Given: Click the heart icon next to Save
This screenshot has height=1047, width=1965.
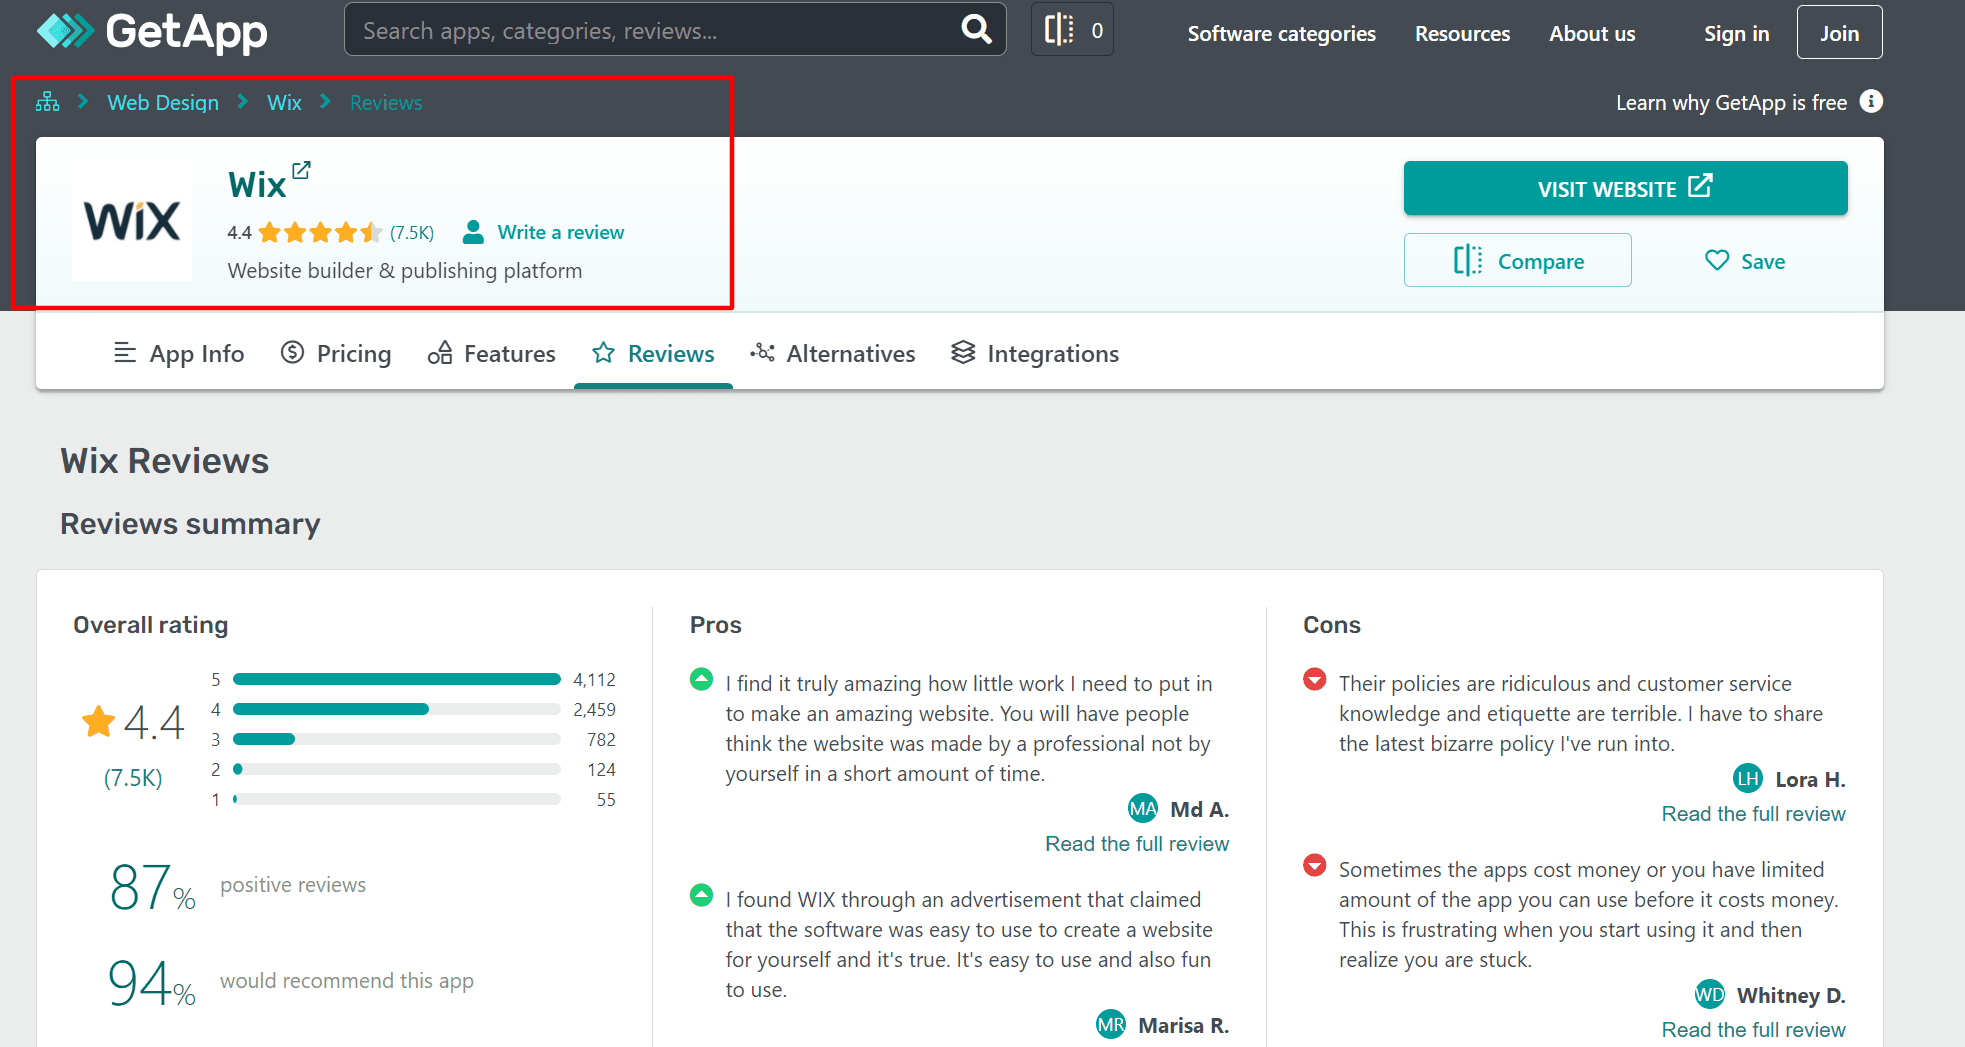Looking at the screenshot, I should (1717, 261).
